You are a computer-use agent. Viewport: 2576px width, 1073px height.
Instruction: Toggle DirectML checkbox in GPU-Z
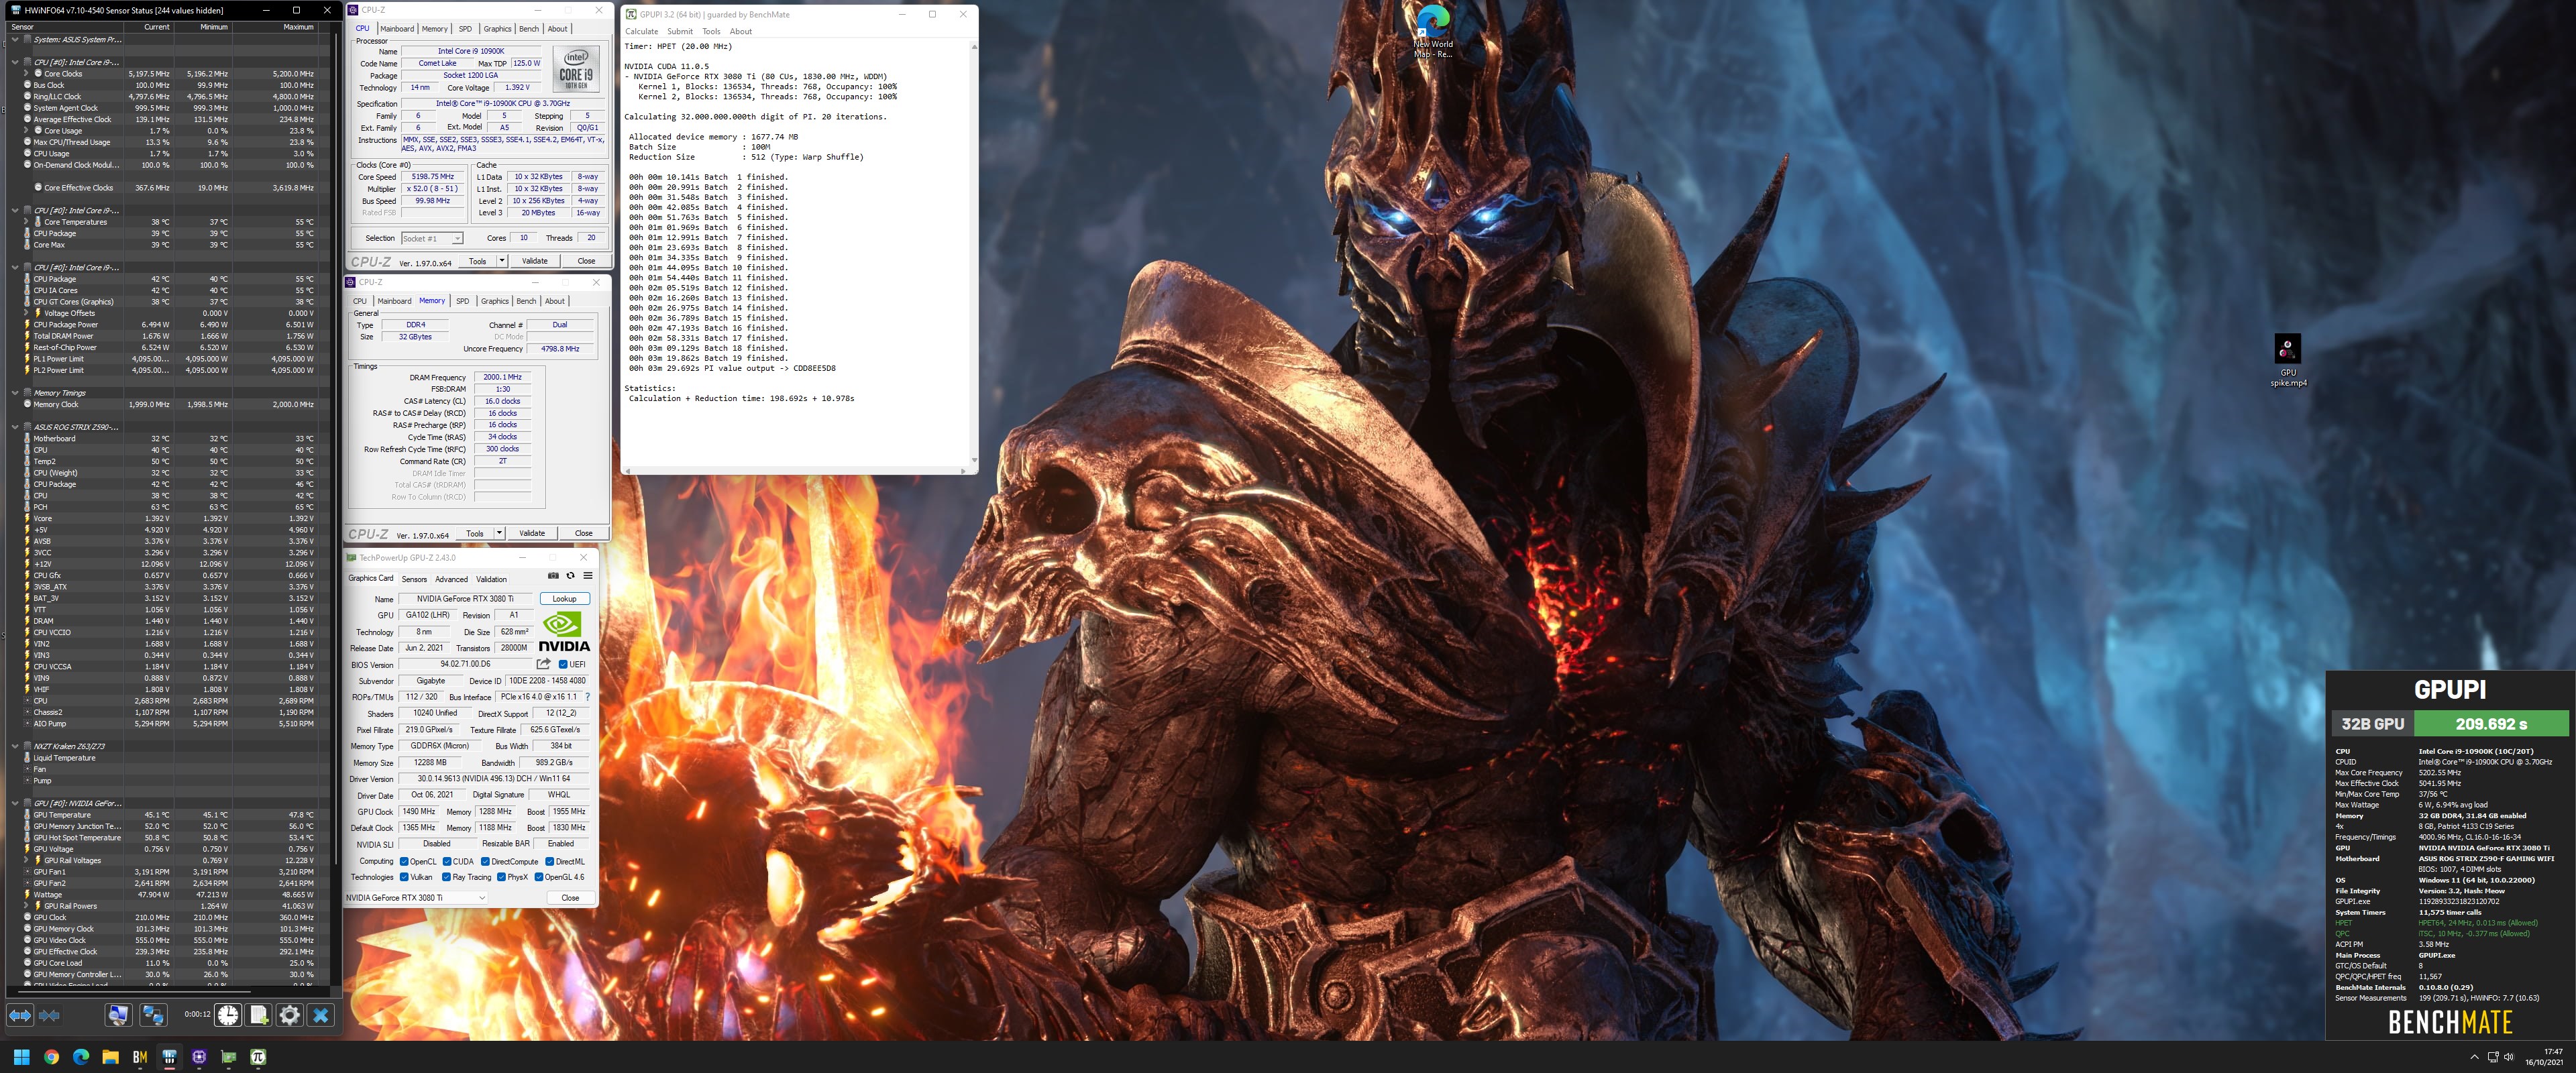(549, 861)
